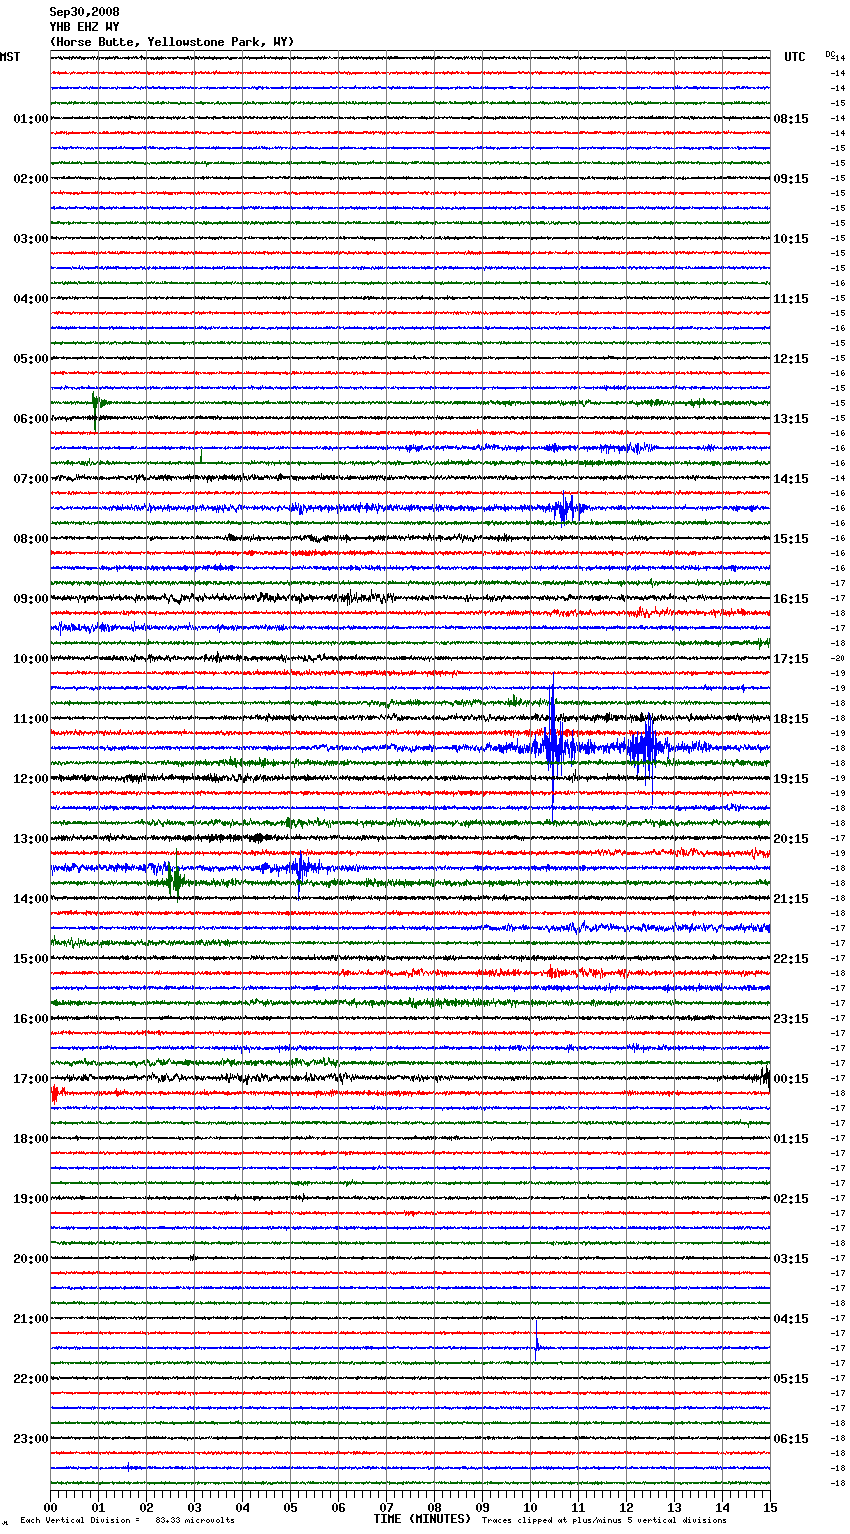Select the 11:00 MST hour label
The height and width of the screenshot is (1534, 850).
point(30,719)
